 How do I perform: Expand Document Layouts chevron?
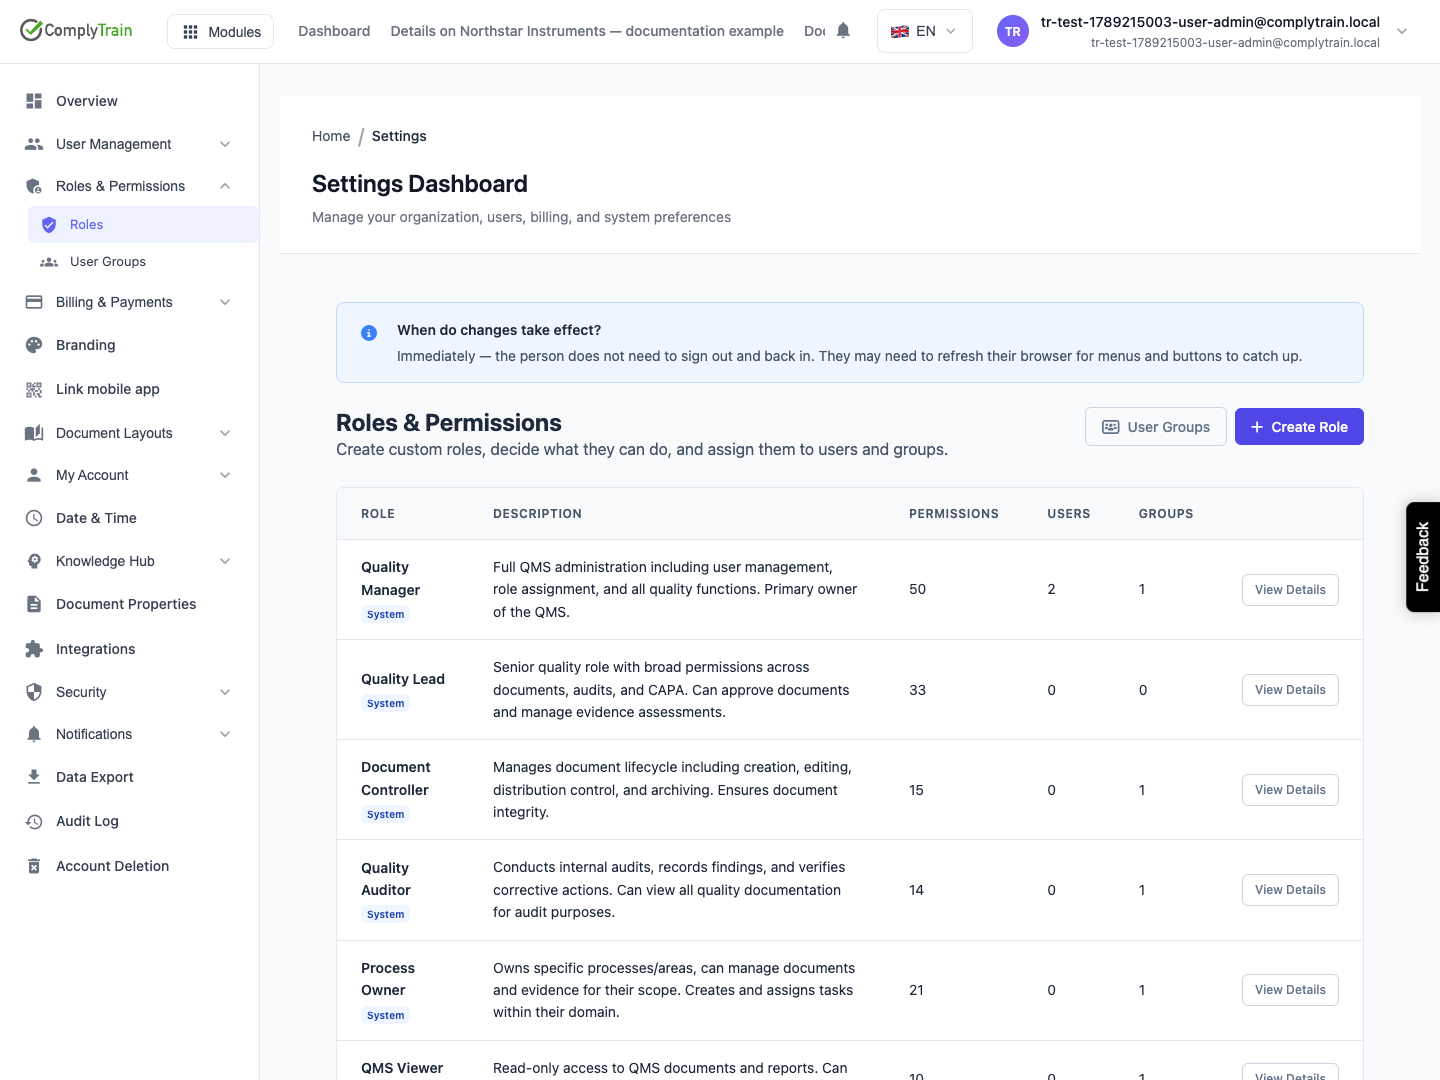[225, 433]
